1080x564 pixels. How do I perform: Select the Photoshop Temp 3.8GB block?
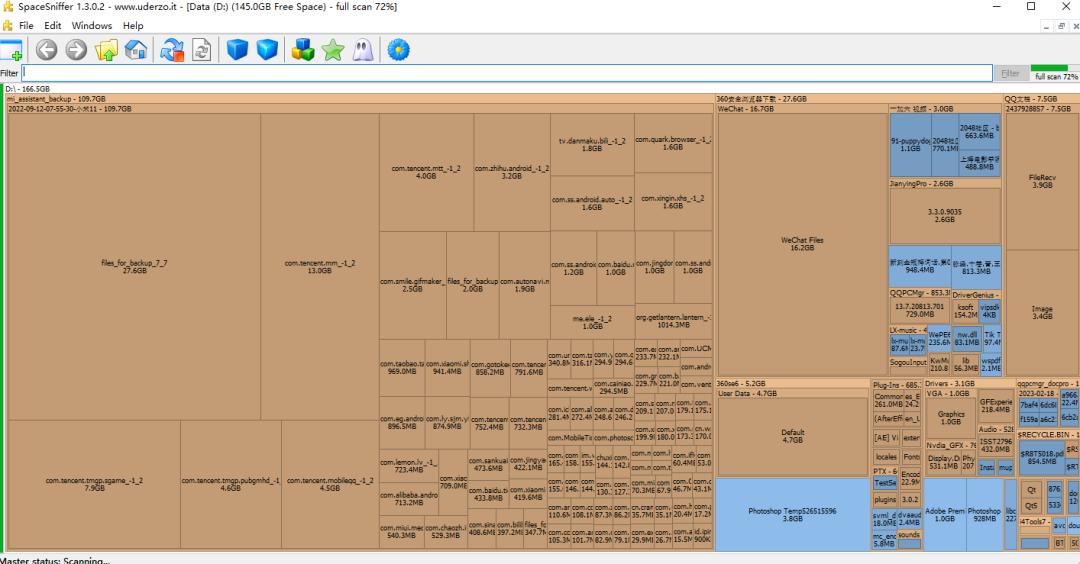tap(791, 514)
